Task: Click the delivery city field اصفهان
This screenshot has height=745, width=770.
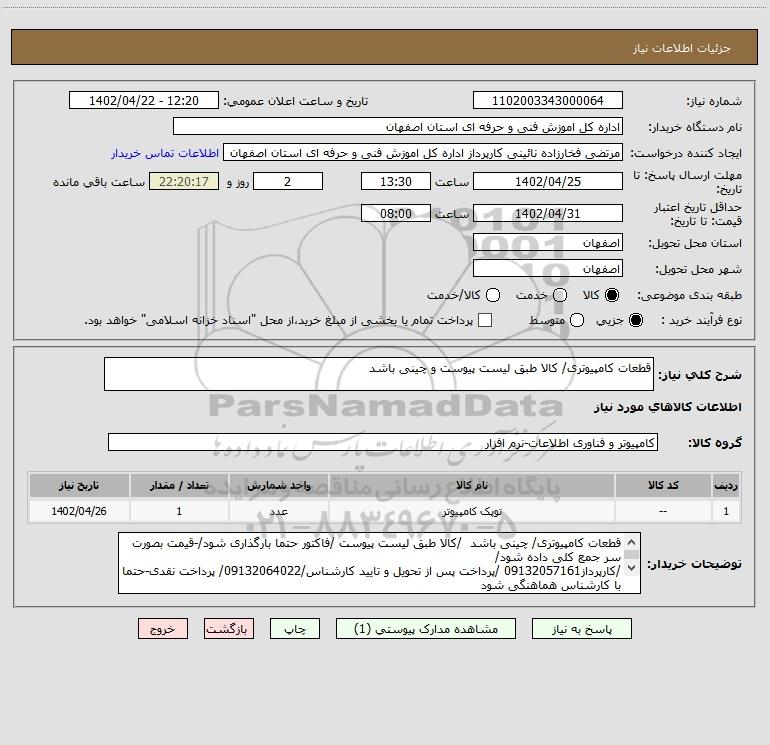Action: [x=548, y=269]
